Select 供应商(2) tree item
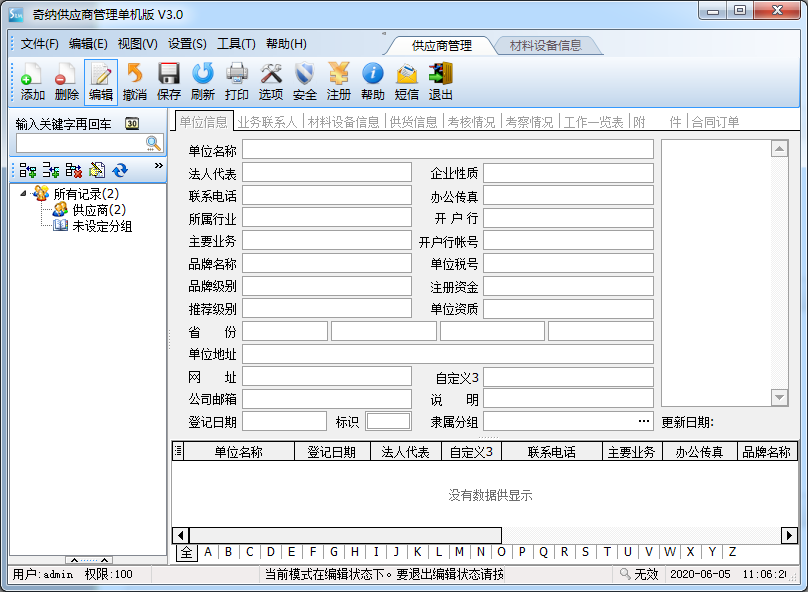808x592 pixels. tap(99, 210)
